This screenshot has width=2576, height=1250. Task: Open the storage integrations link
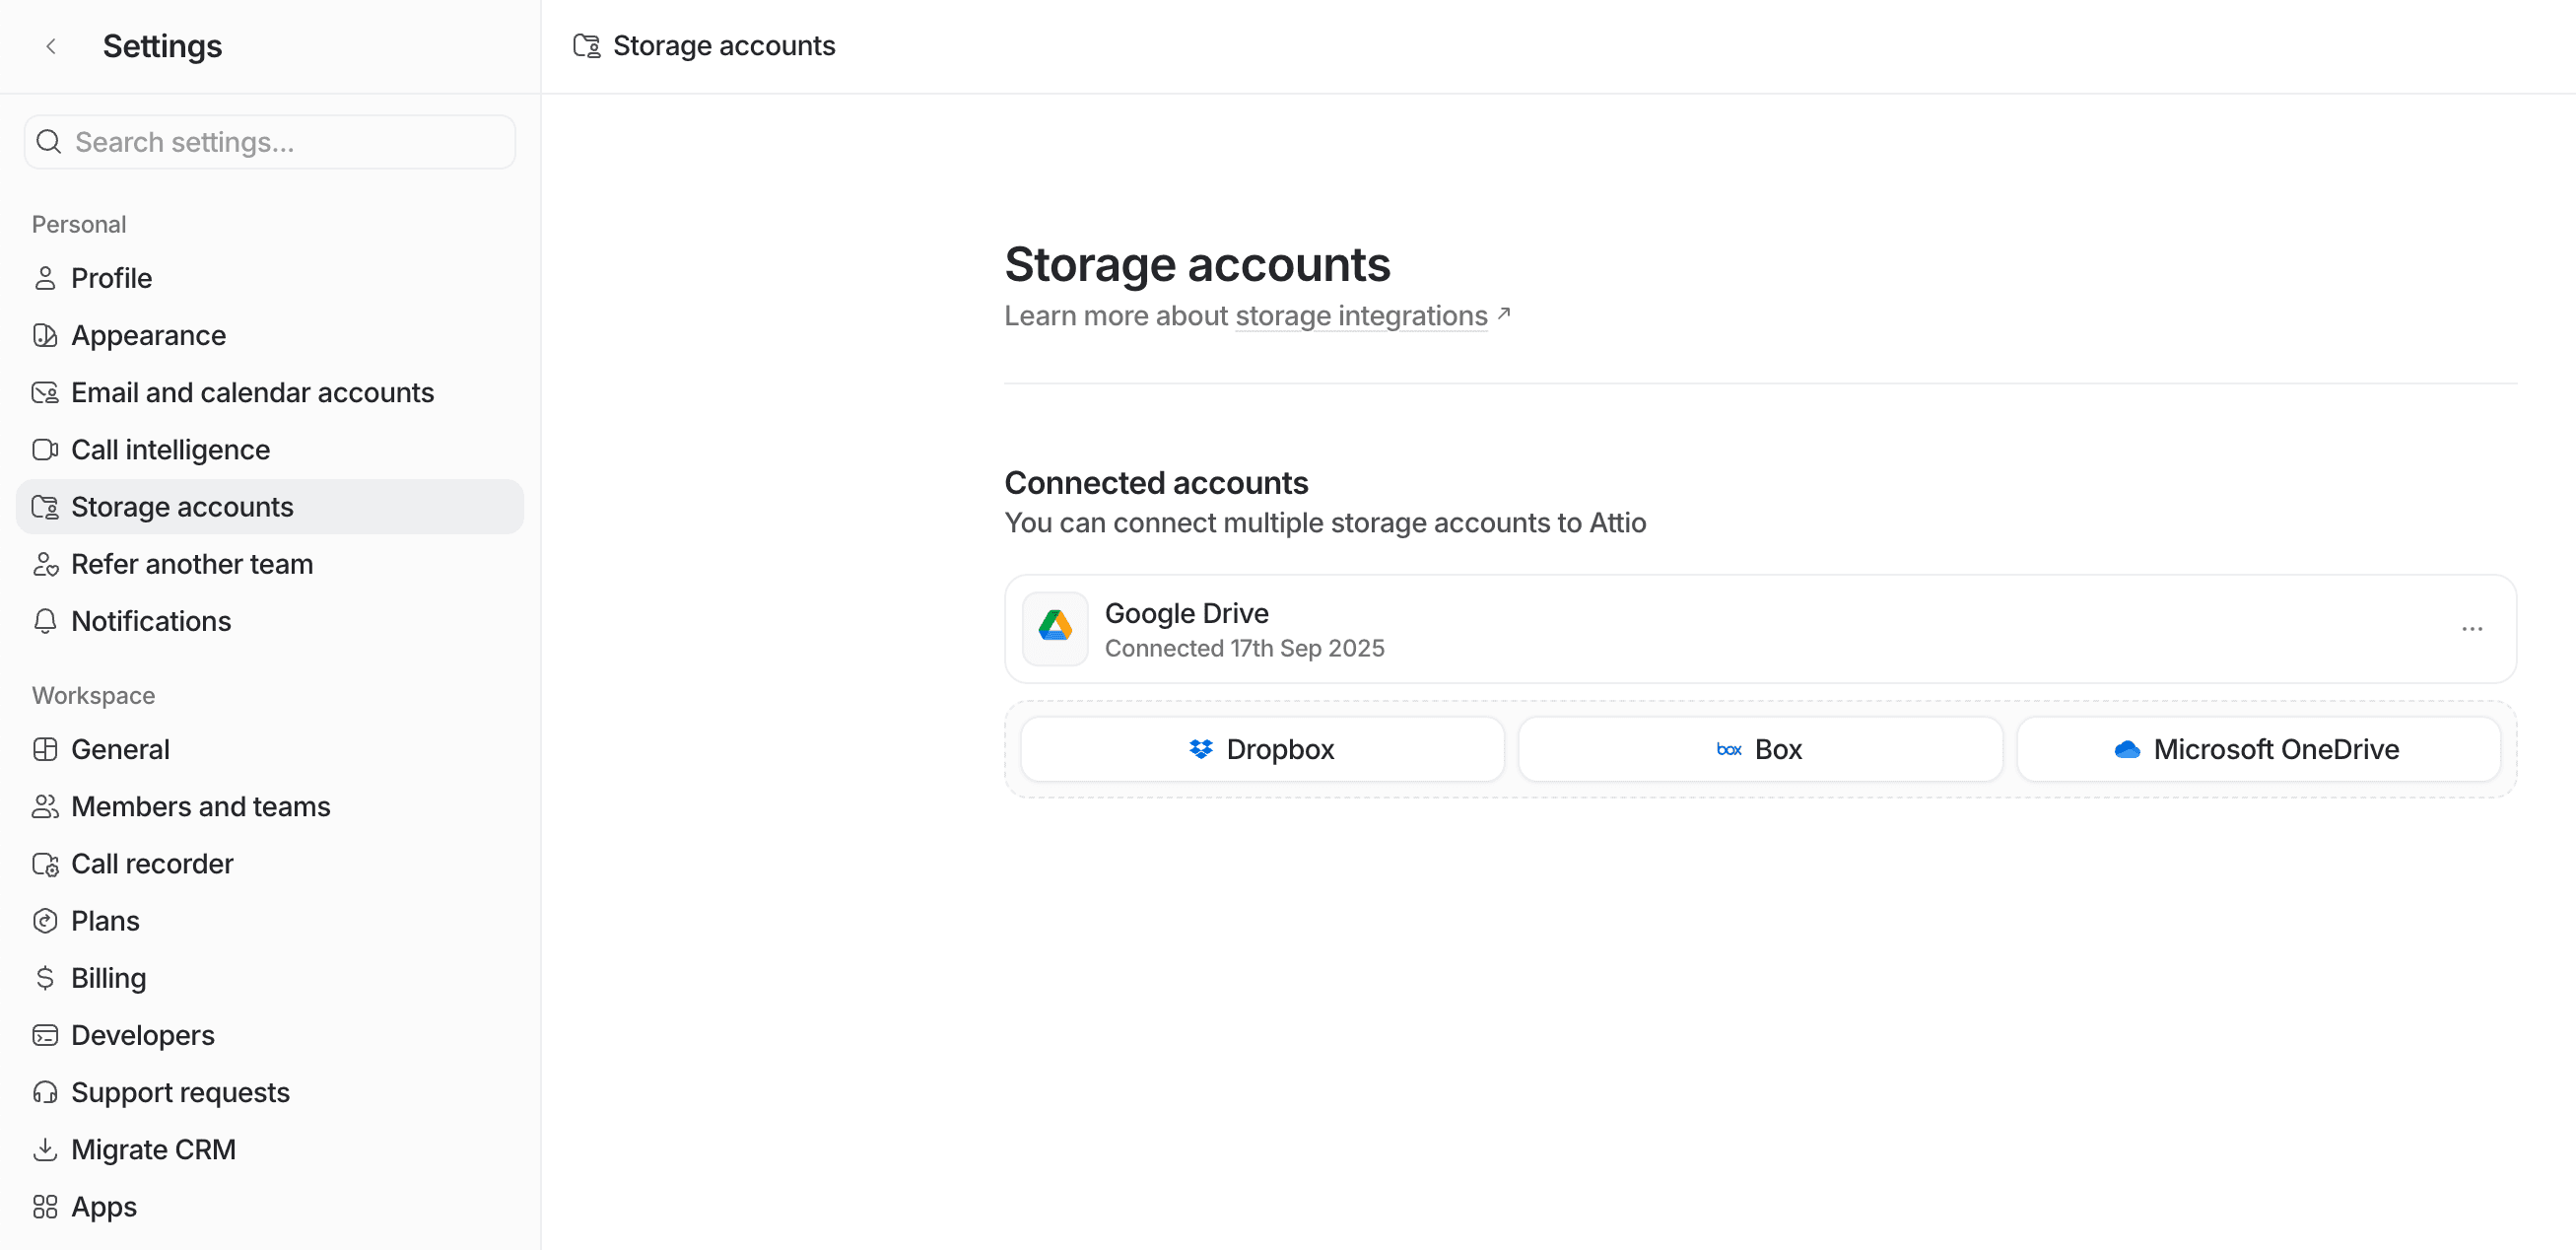point(1360,315)
